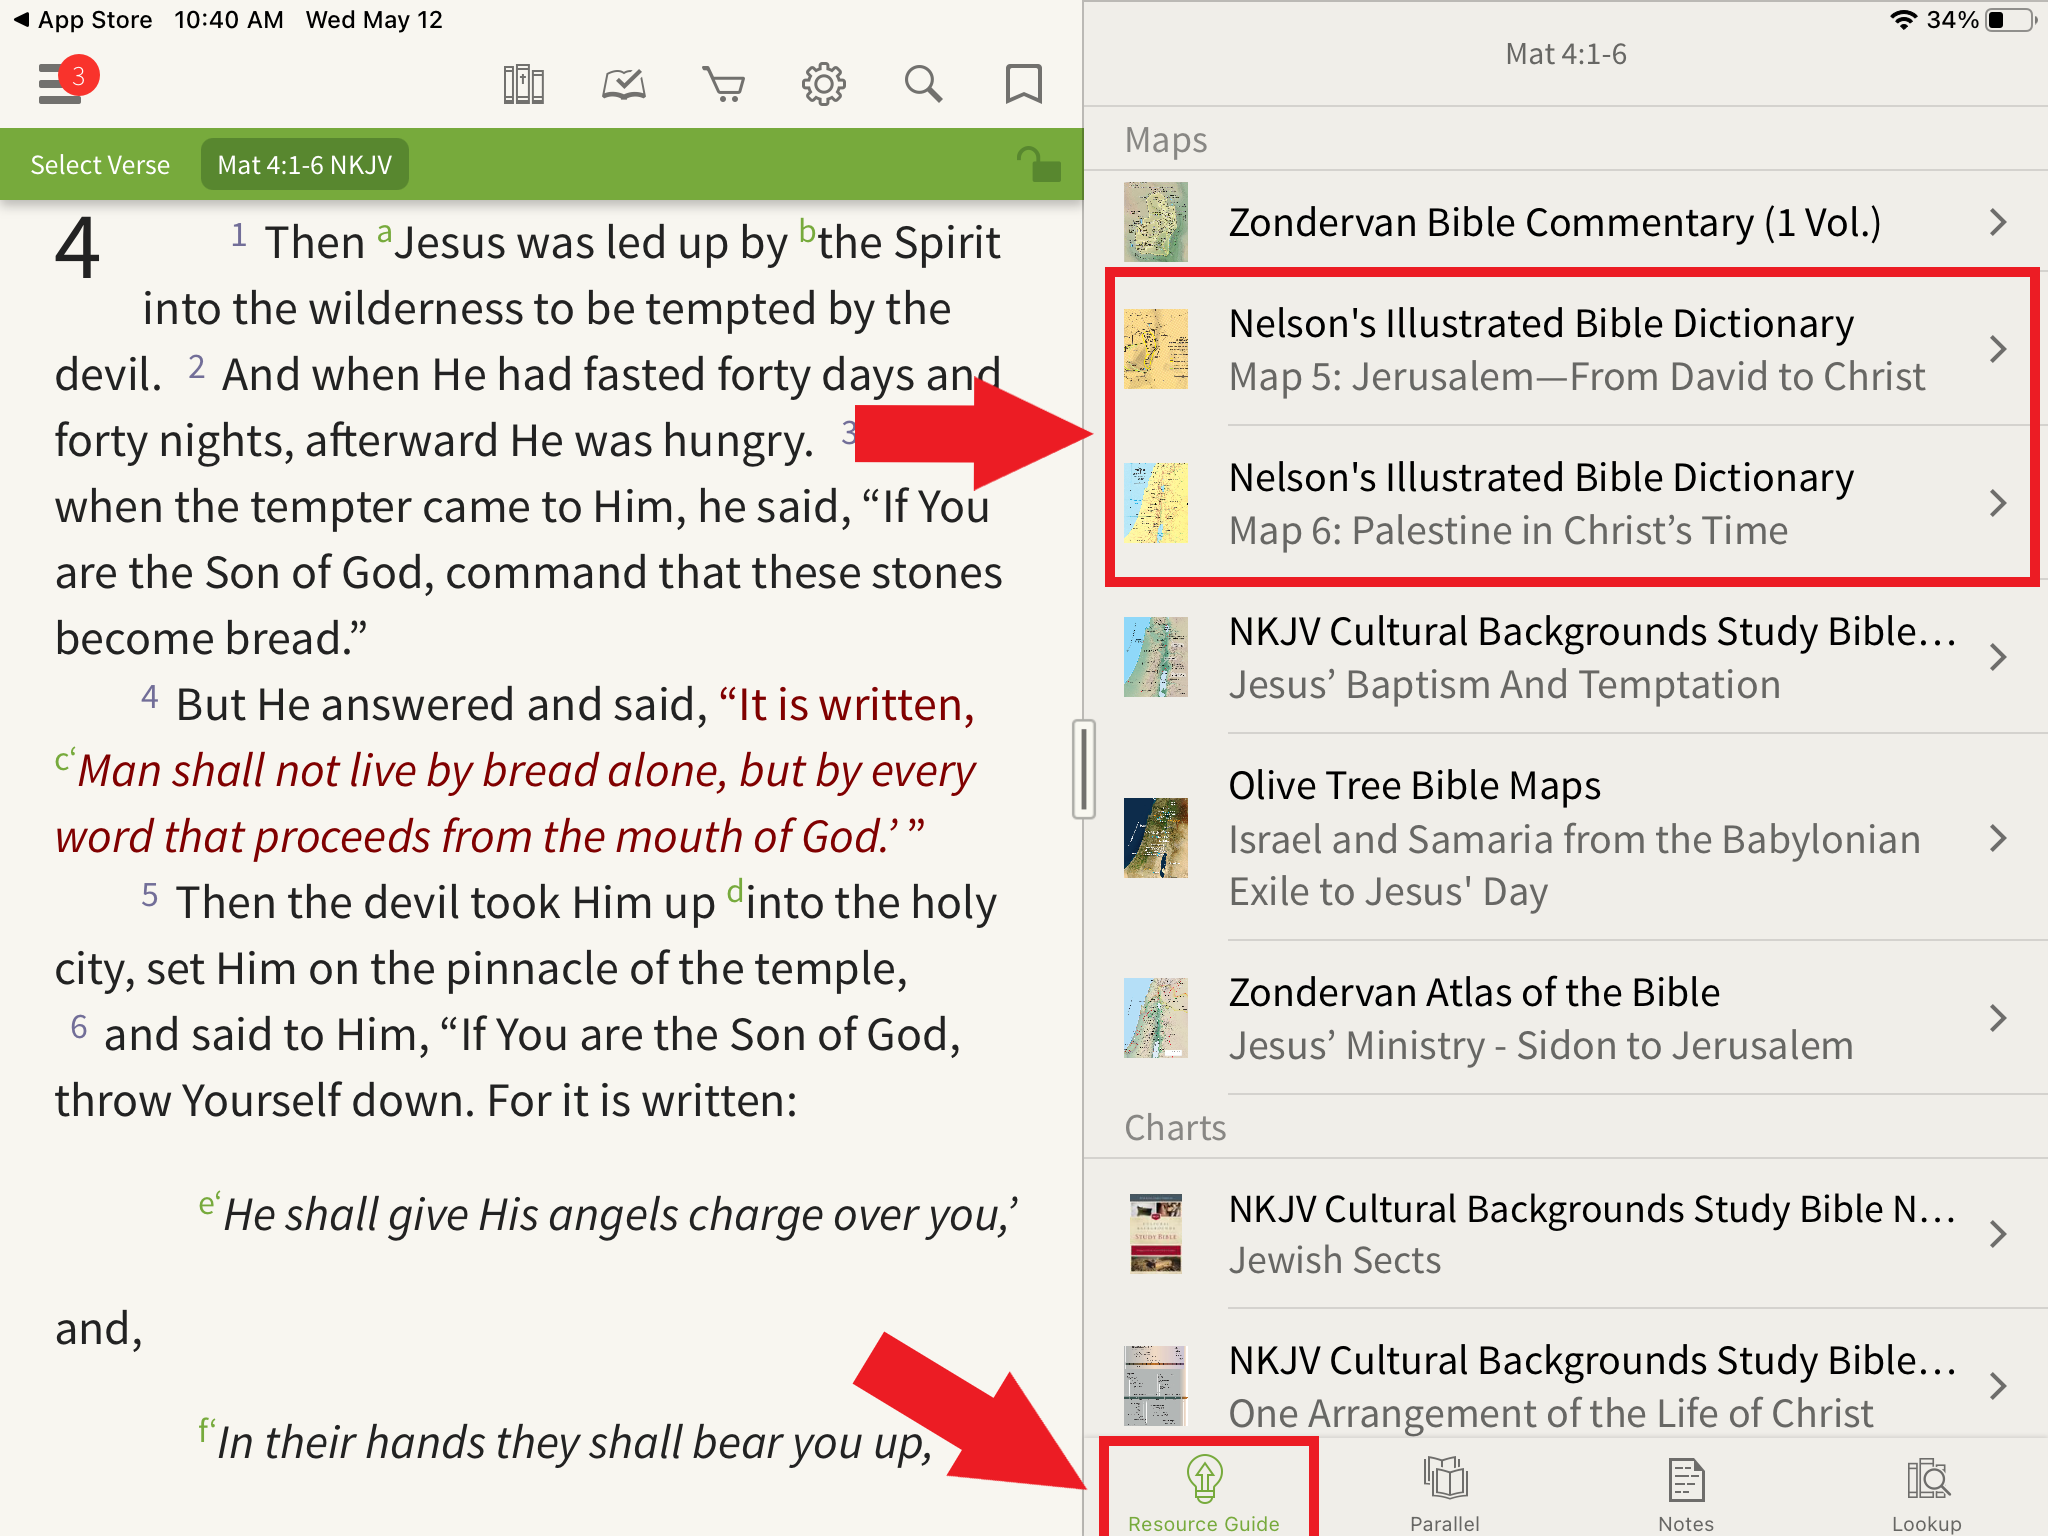
Task: Tap cross-reference letter a before Jesus
Action: 384,233
